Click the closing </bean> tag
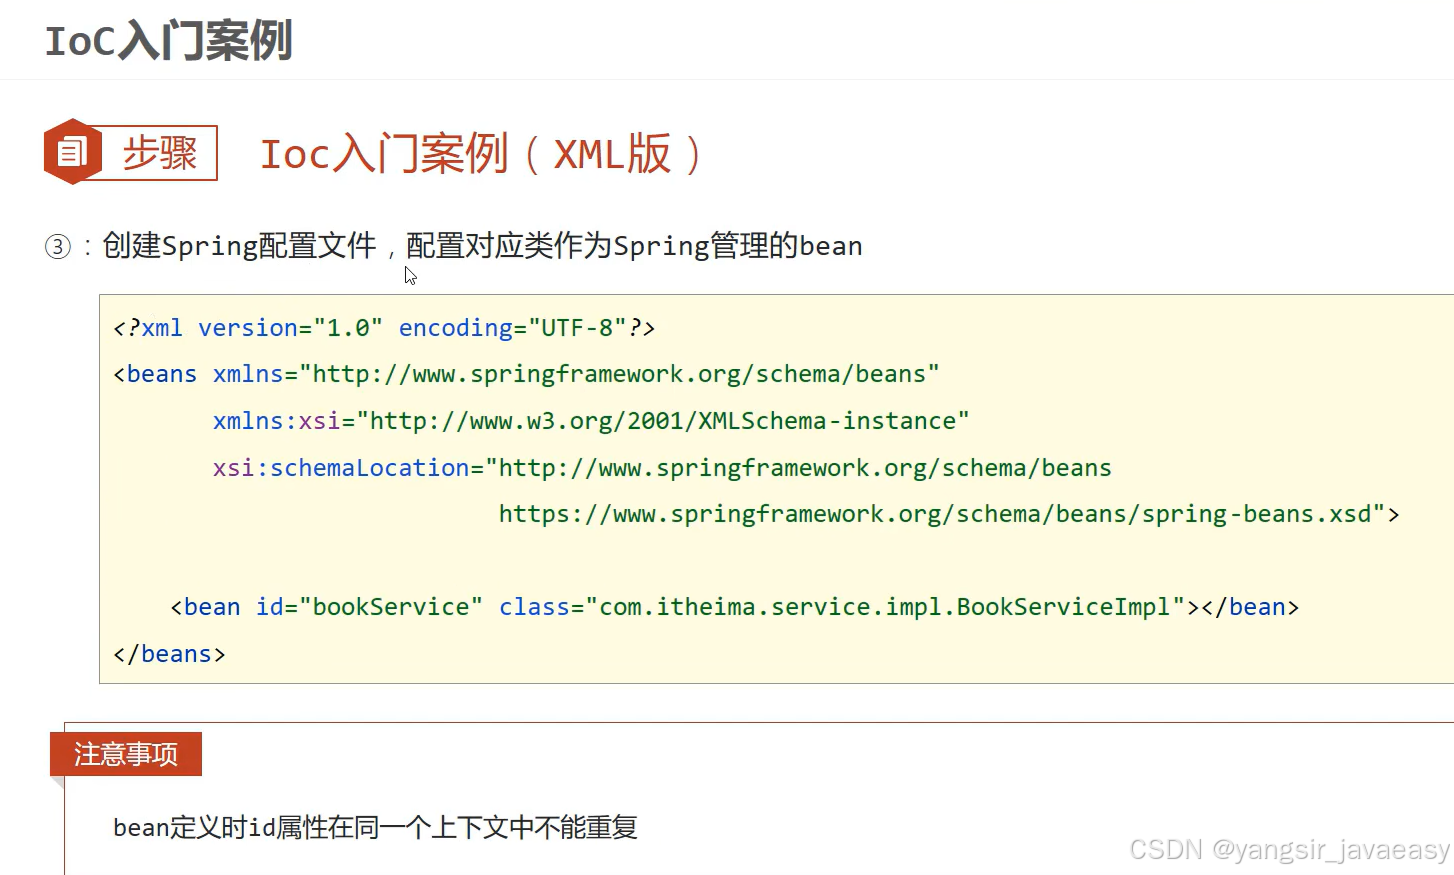This screenshot has height=875, width=1454. 1250,607
